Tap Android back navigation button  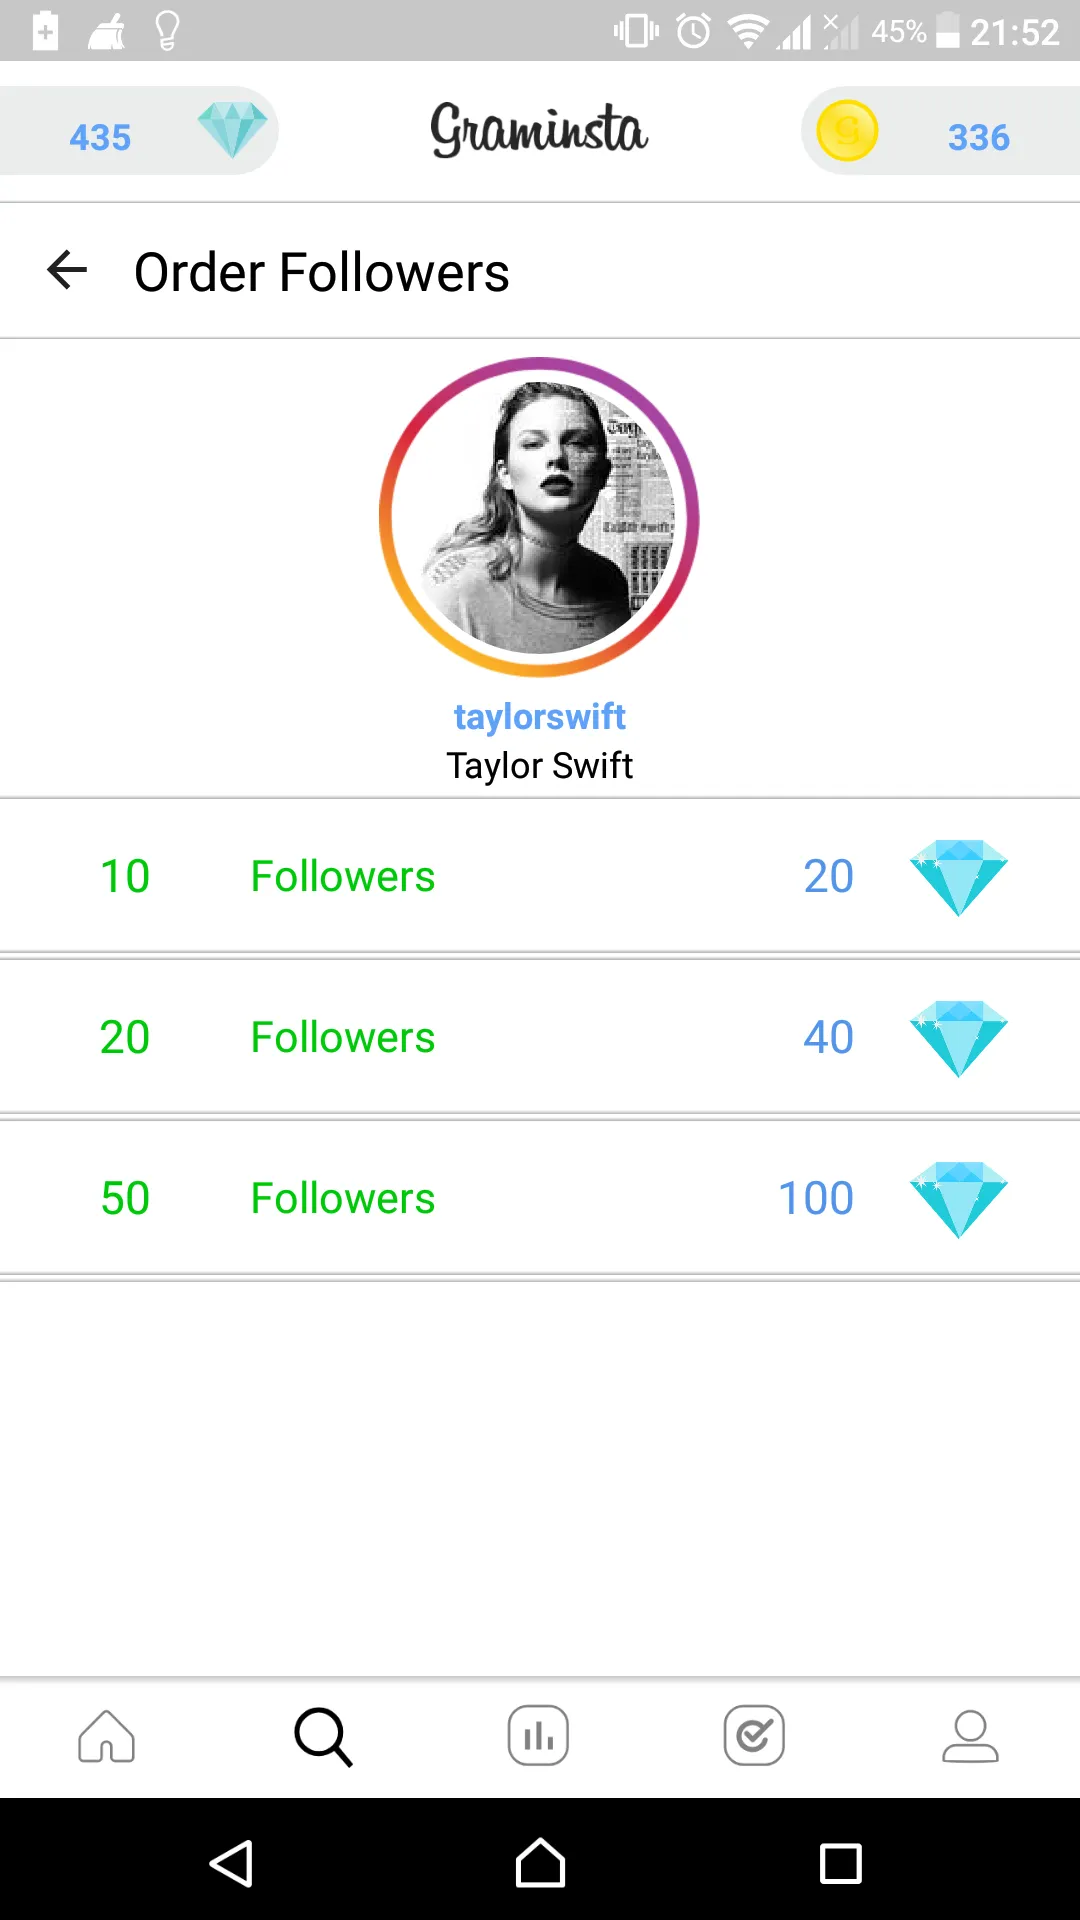(232, 1864)
